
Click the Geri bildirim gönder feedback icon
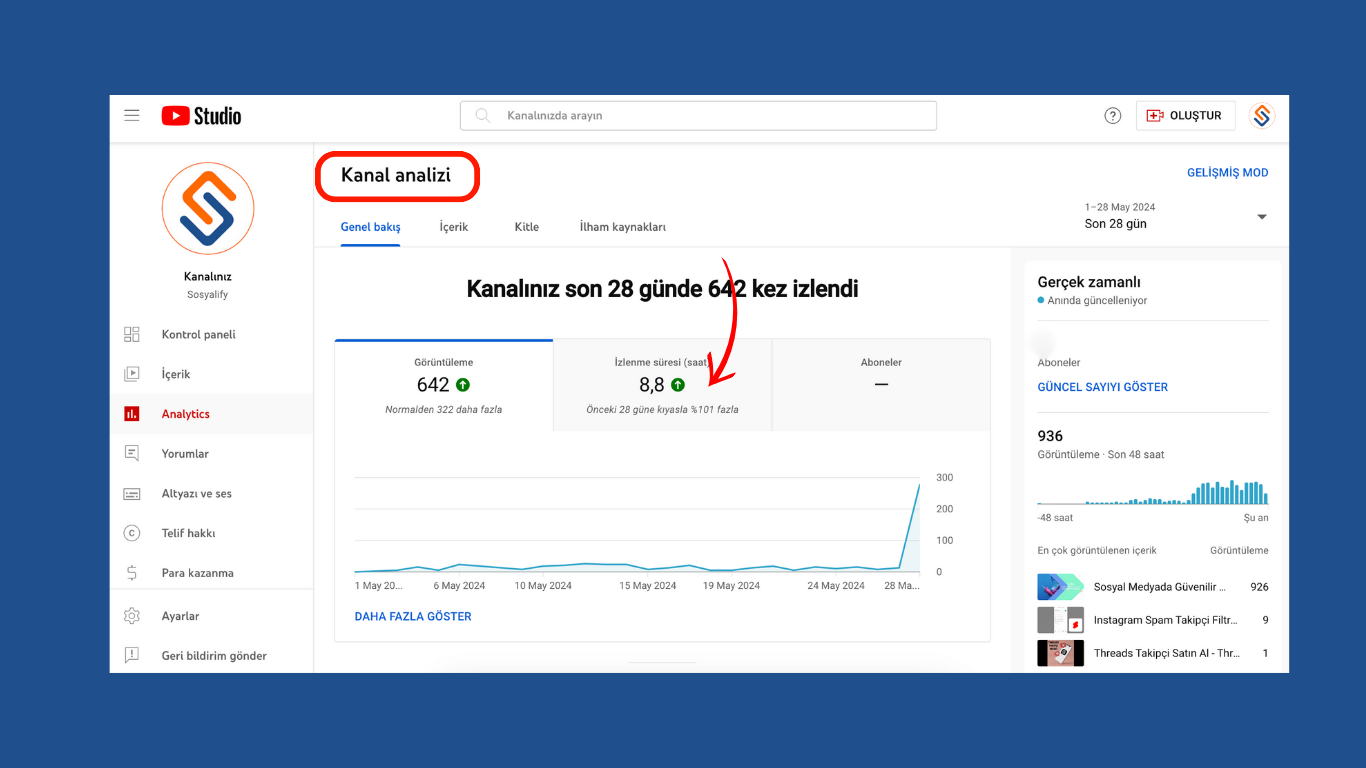point(132,656)
